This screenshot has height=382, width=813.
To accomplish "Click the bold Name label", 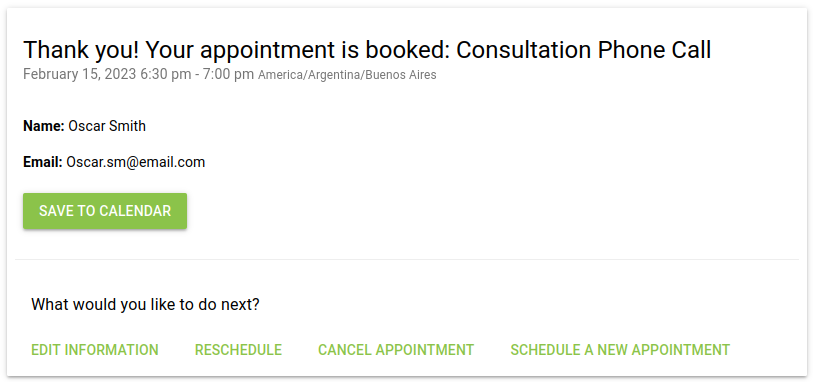I will pyautogui.click(x=44, y=126).
